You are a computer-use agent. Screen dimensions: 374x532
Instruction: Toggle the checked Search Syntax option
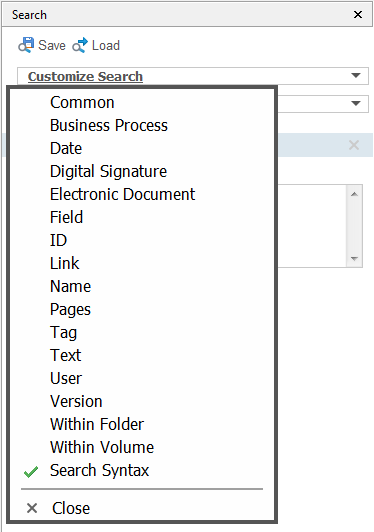click(x=99, y=471)
